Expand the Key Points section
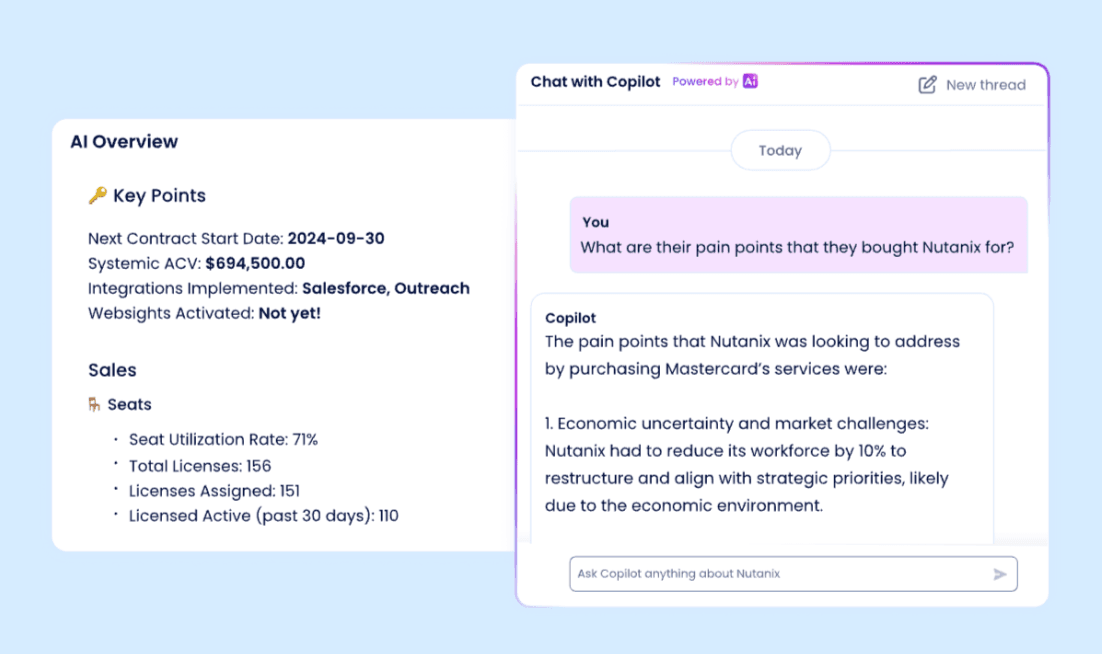The image size is (1102, 654). [x=157, y=195]
